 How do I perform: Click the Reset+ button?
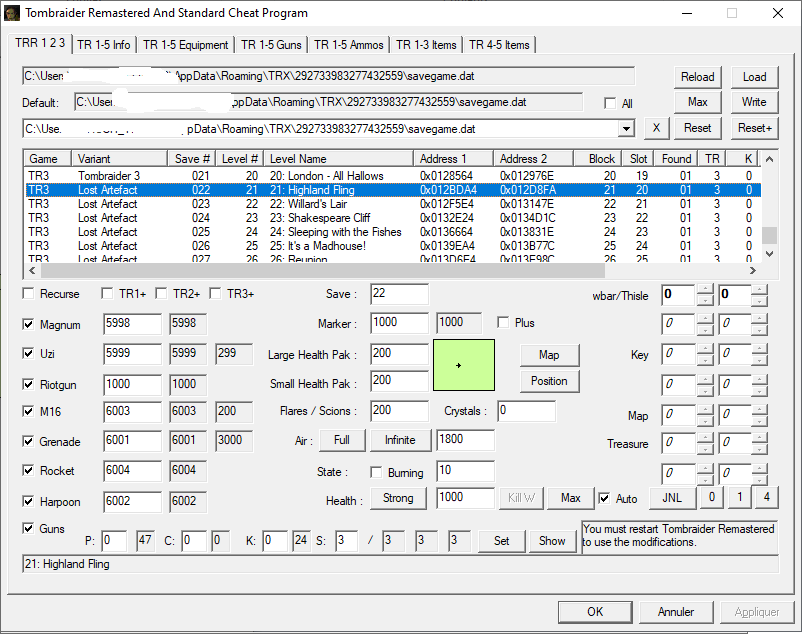[754, 128]
